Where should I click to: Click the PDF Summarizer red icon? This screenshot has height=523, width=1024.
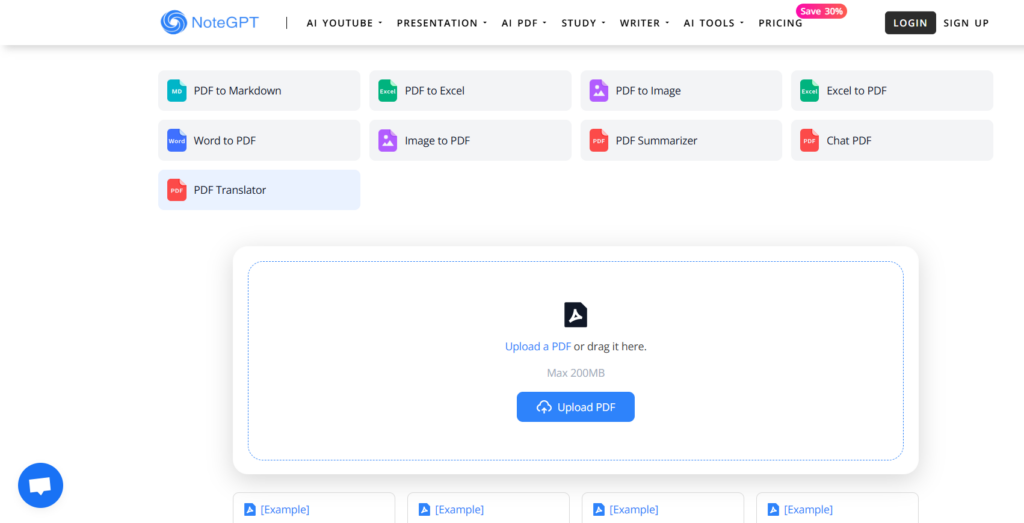pos(599,140)
